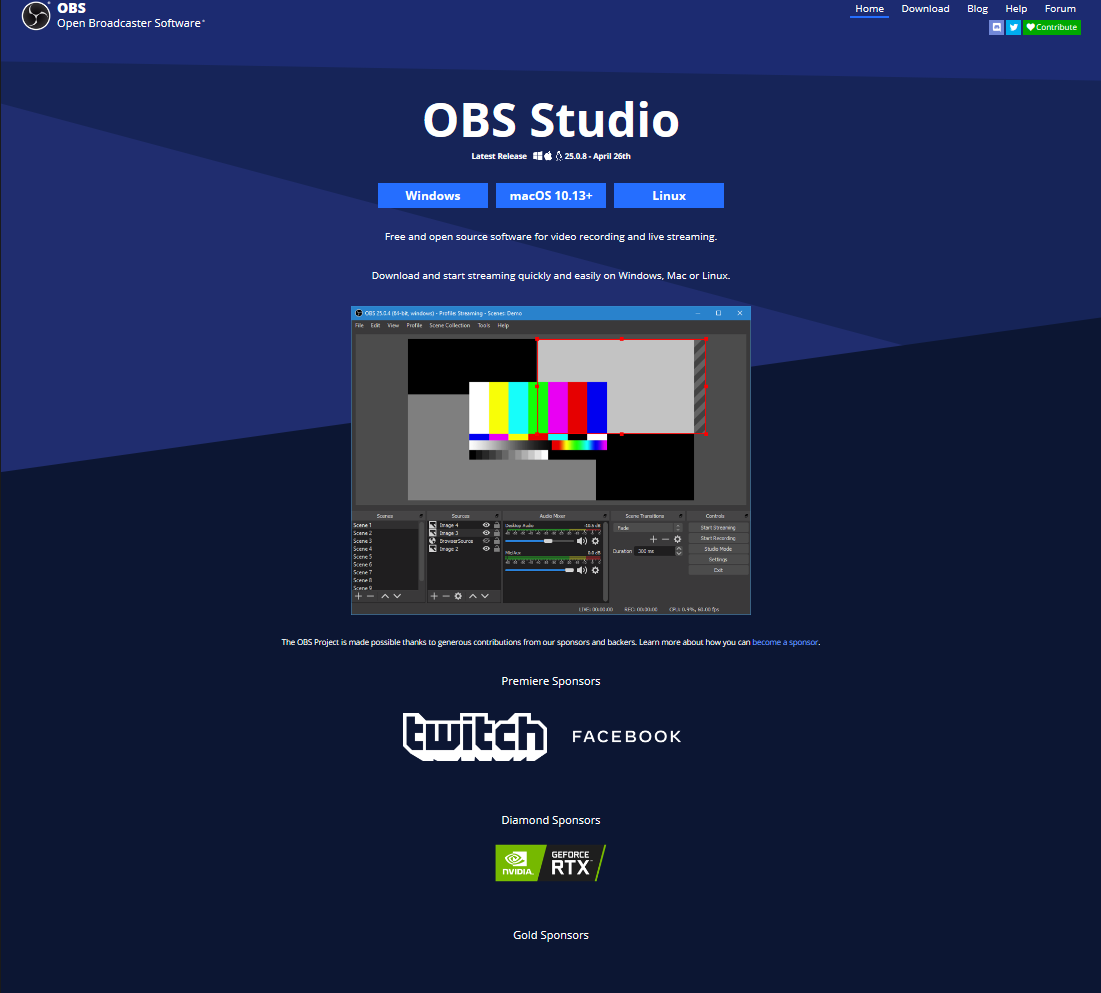Open the Download page from the top navigation
This screenshot has width=1101, height=993.
point(925,9)
